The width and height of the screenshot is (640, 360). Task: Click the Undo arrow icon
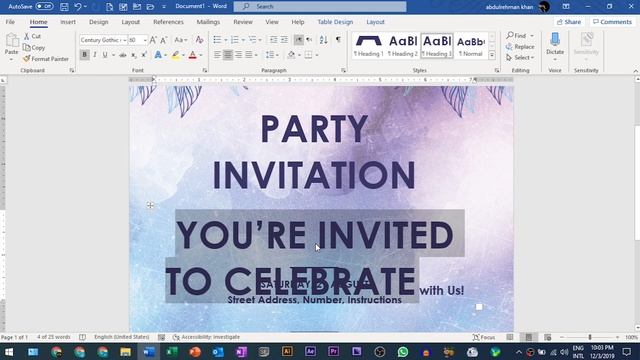pos(78,7)
